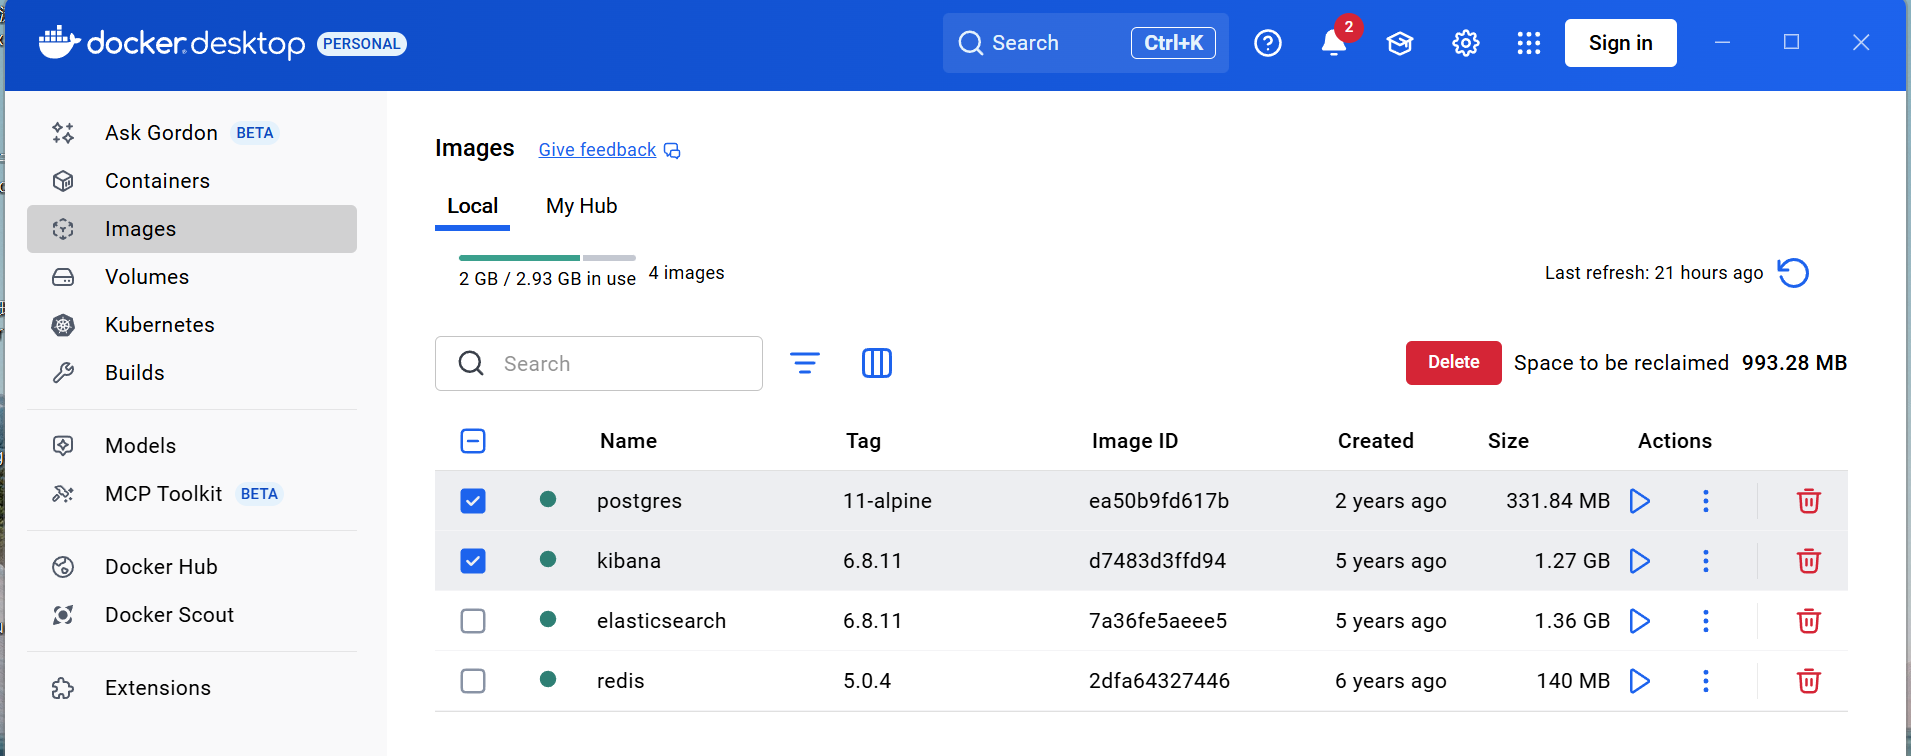The image size is (1911, 756).
Task: Open Models in sidebar
Action: 192,446
